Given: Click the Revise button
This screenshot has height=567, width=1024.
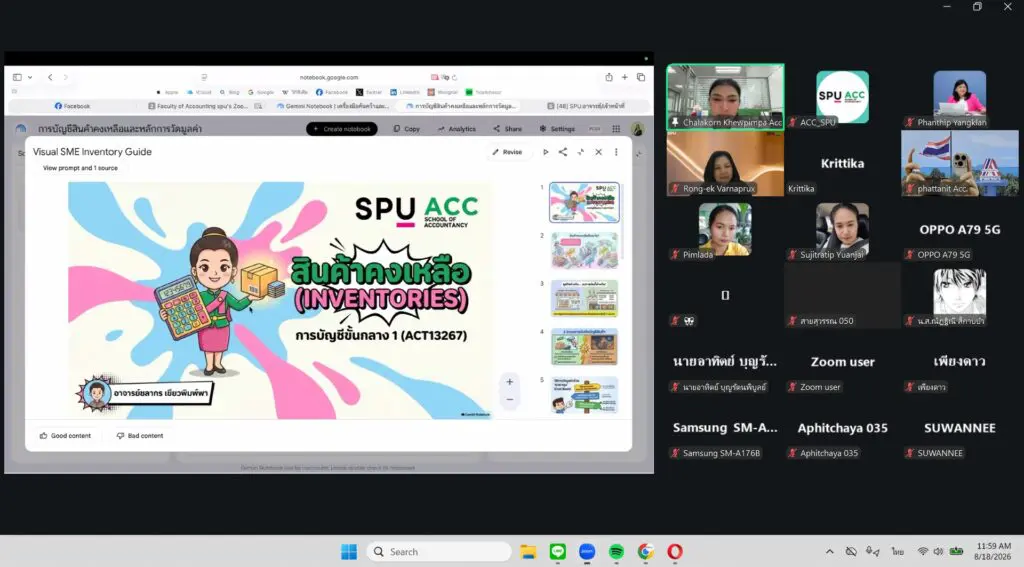Looking at the screenshot, I should (507, 152).
